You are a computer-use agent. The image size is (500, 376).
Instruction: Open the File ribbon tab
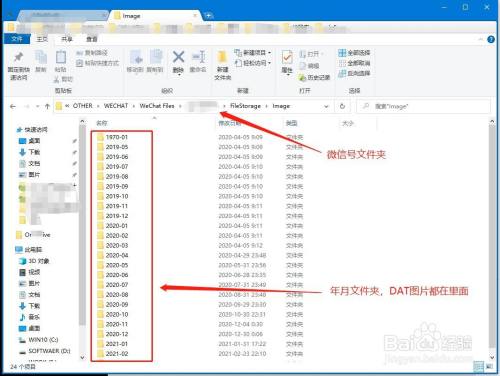(x=17, y=39)
